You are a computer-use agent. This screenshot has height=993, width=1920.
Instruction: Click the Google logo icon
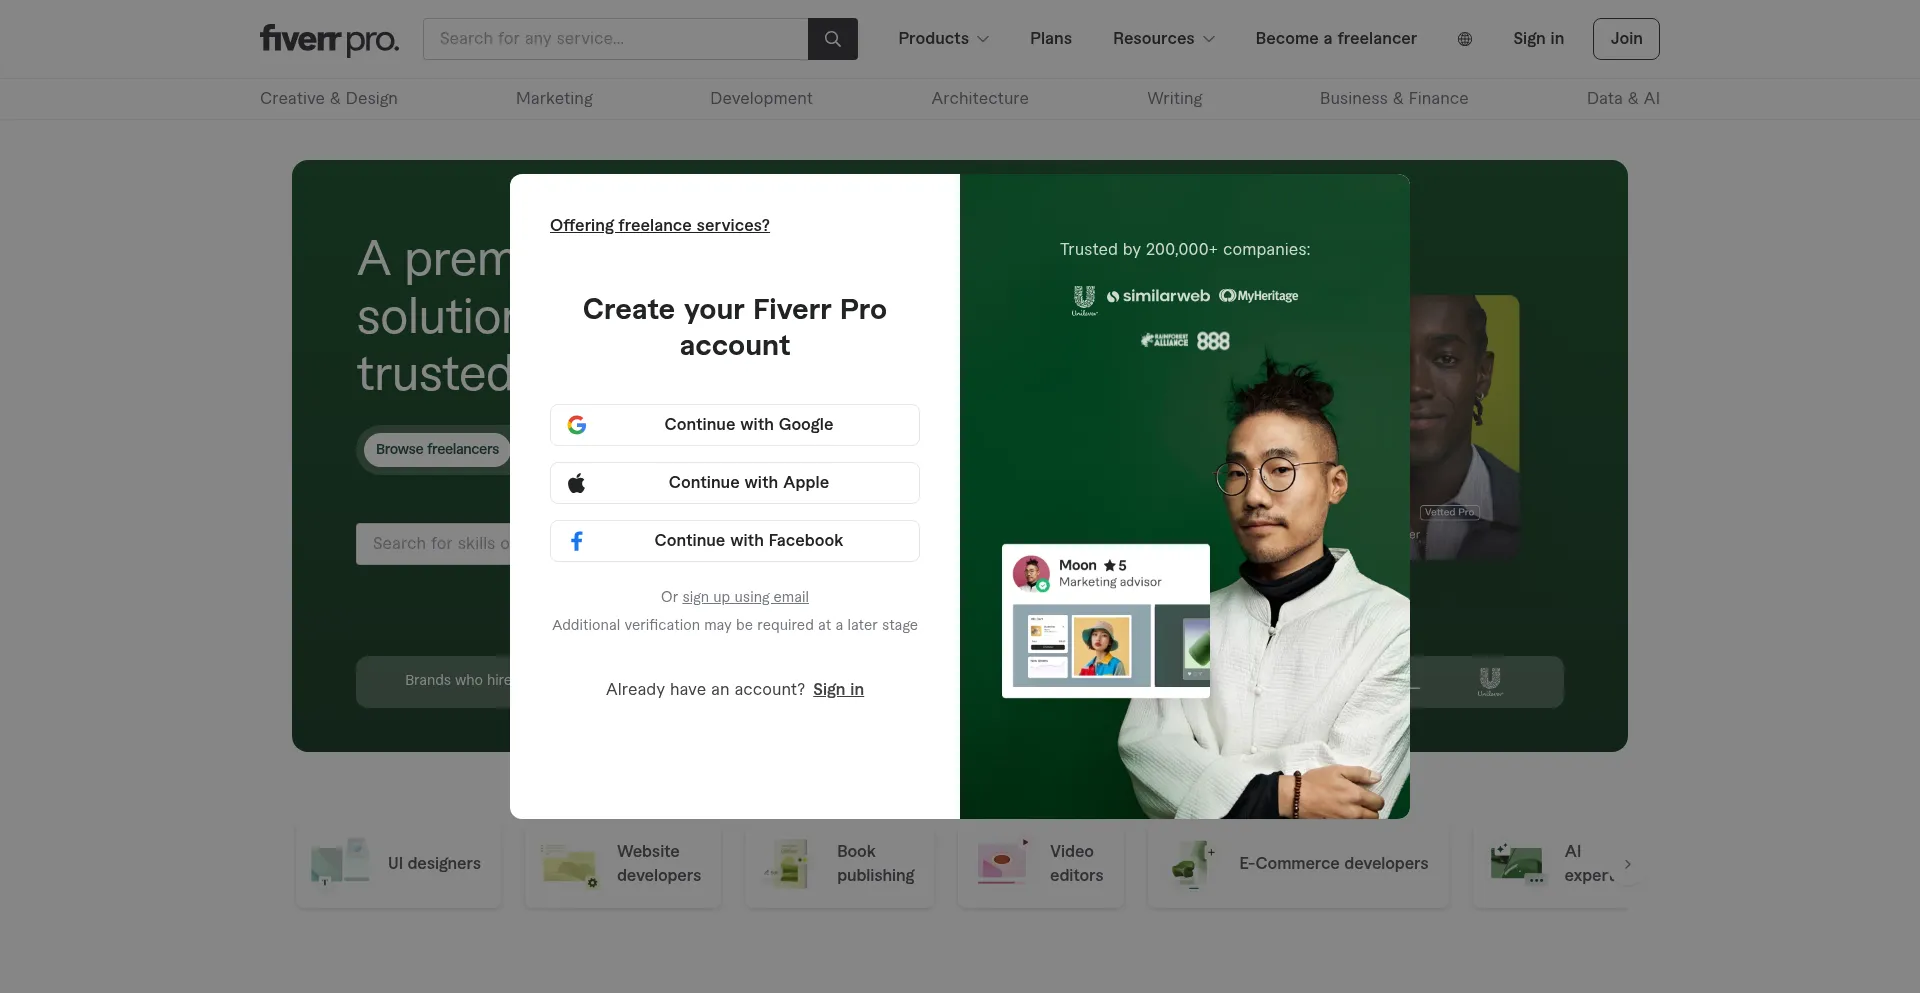point(577,425)
